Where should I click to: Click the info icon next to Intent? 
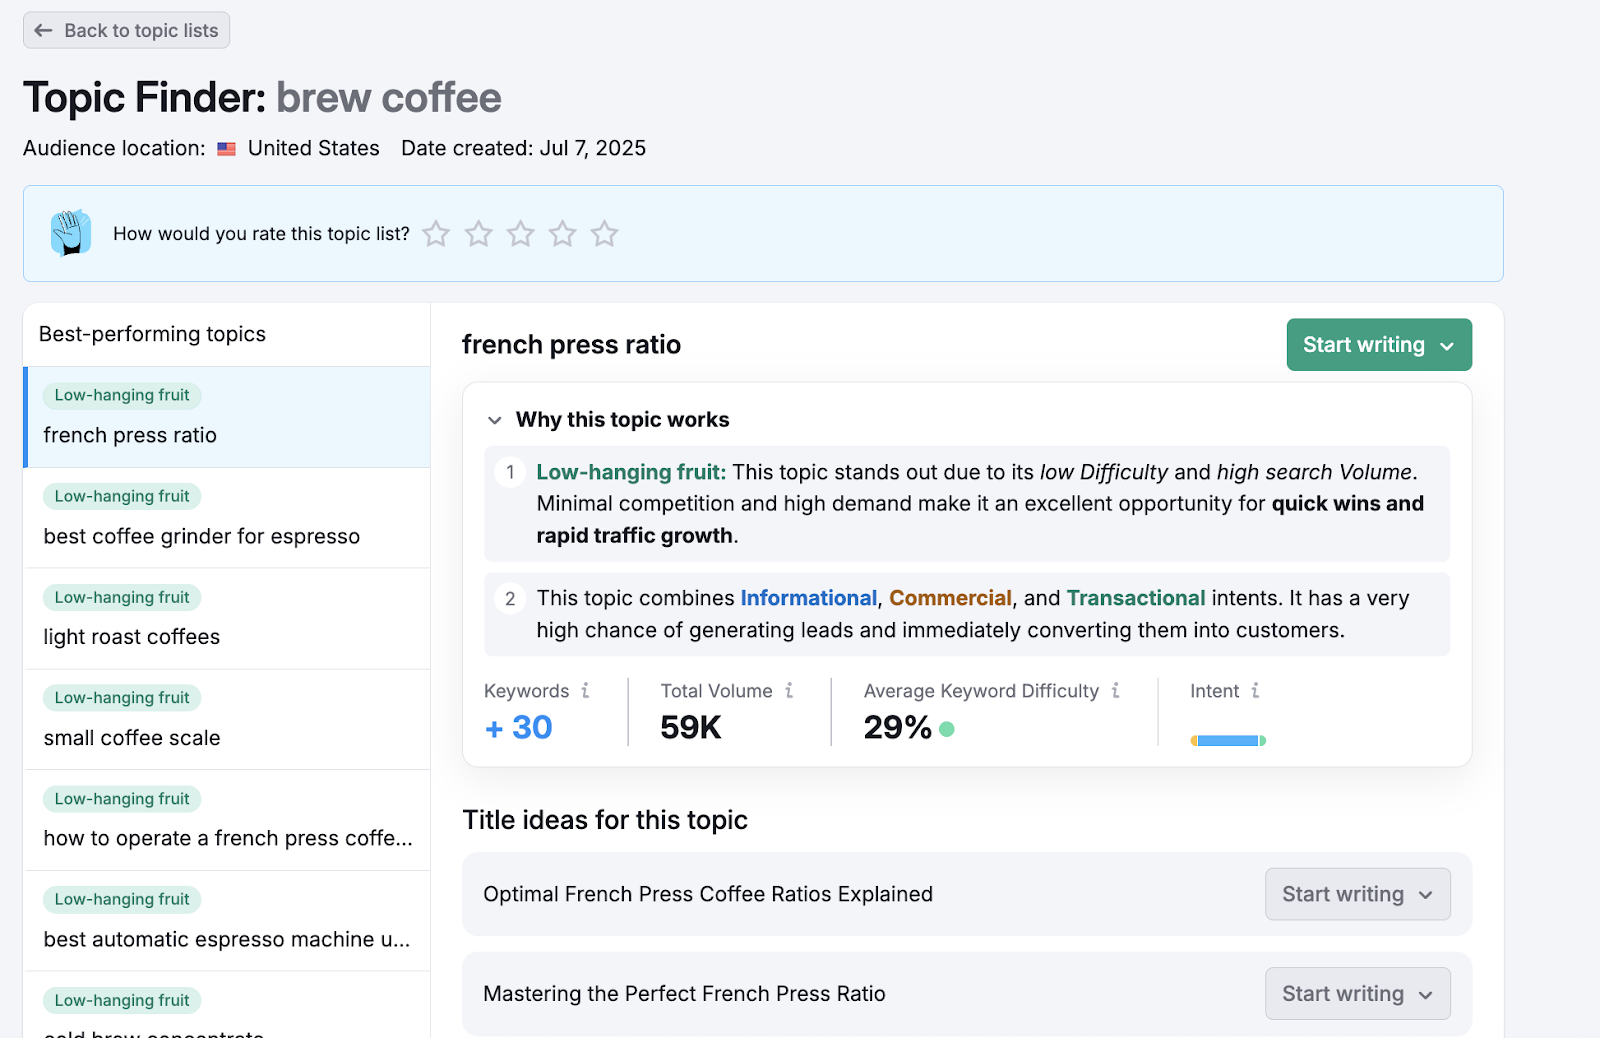(x=1255, y=691)
